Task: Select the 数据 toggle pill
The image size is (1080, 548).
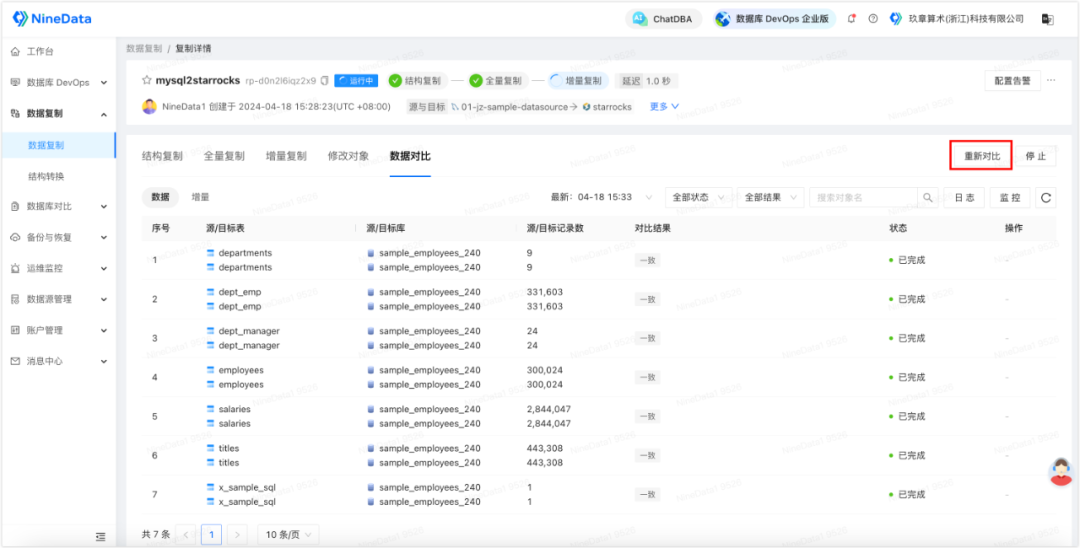Action: click(160, 197)
